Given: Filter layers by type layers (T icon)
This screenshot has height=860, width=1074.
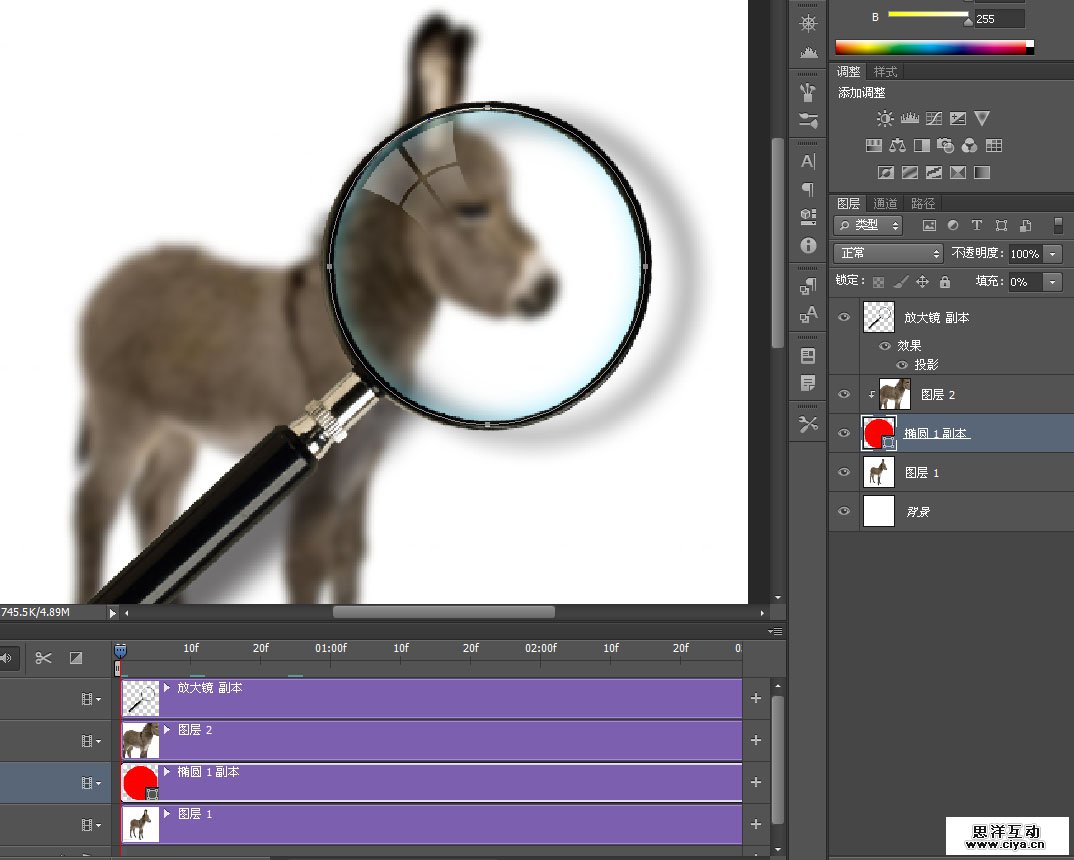Looking at the screenshot, I should (977, 226).
